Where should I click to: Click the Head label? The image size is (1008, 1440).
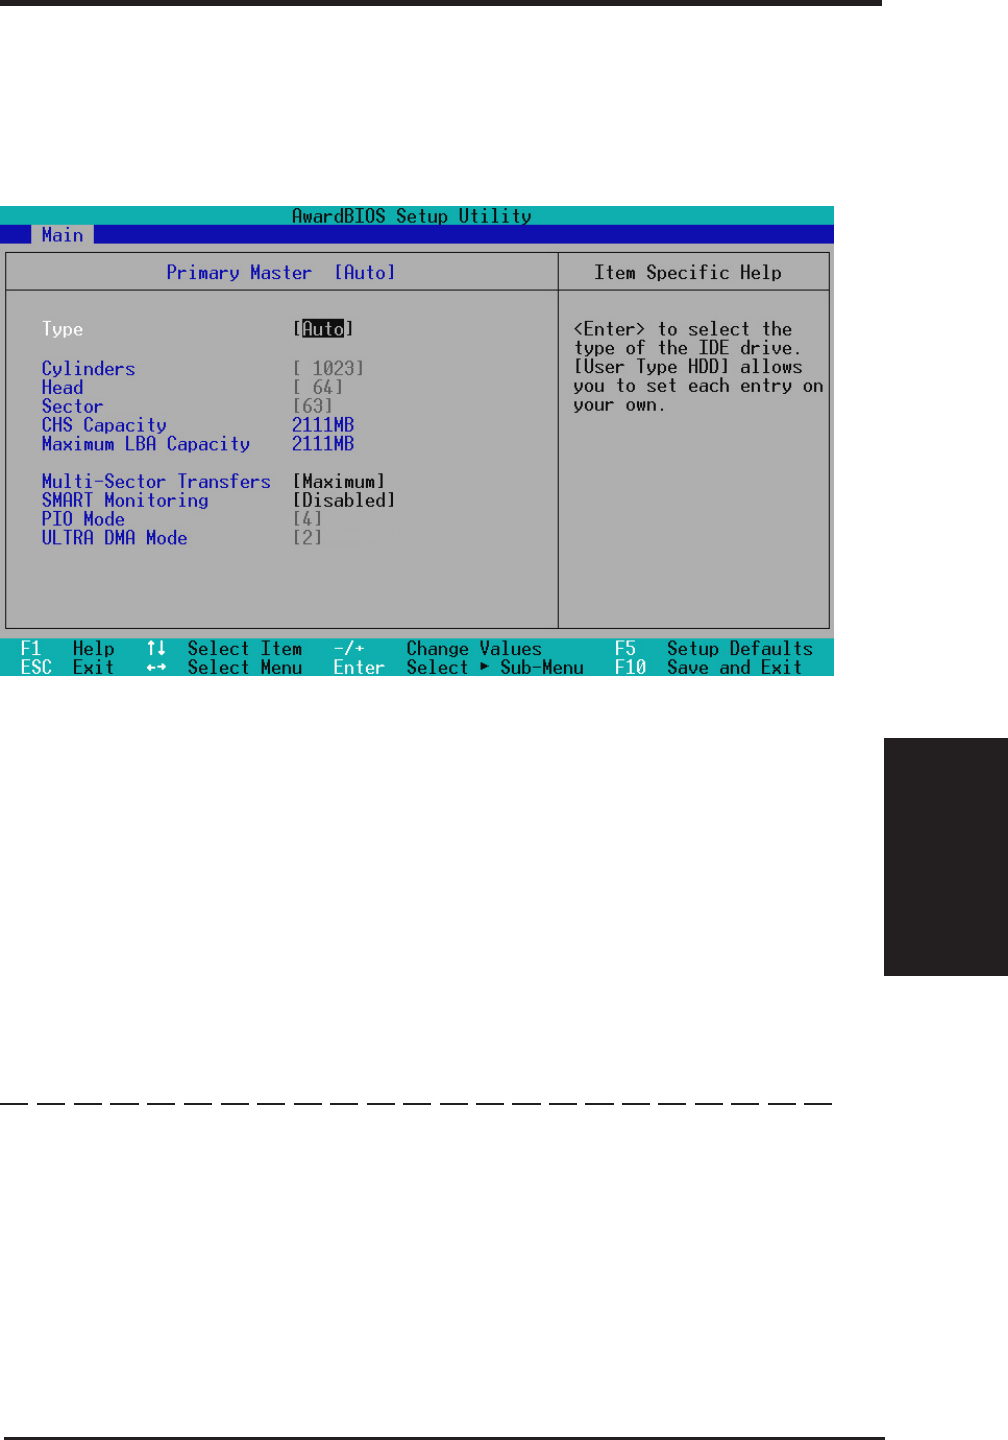coord(62,387)
